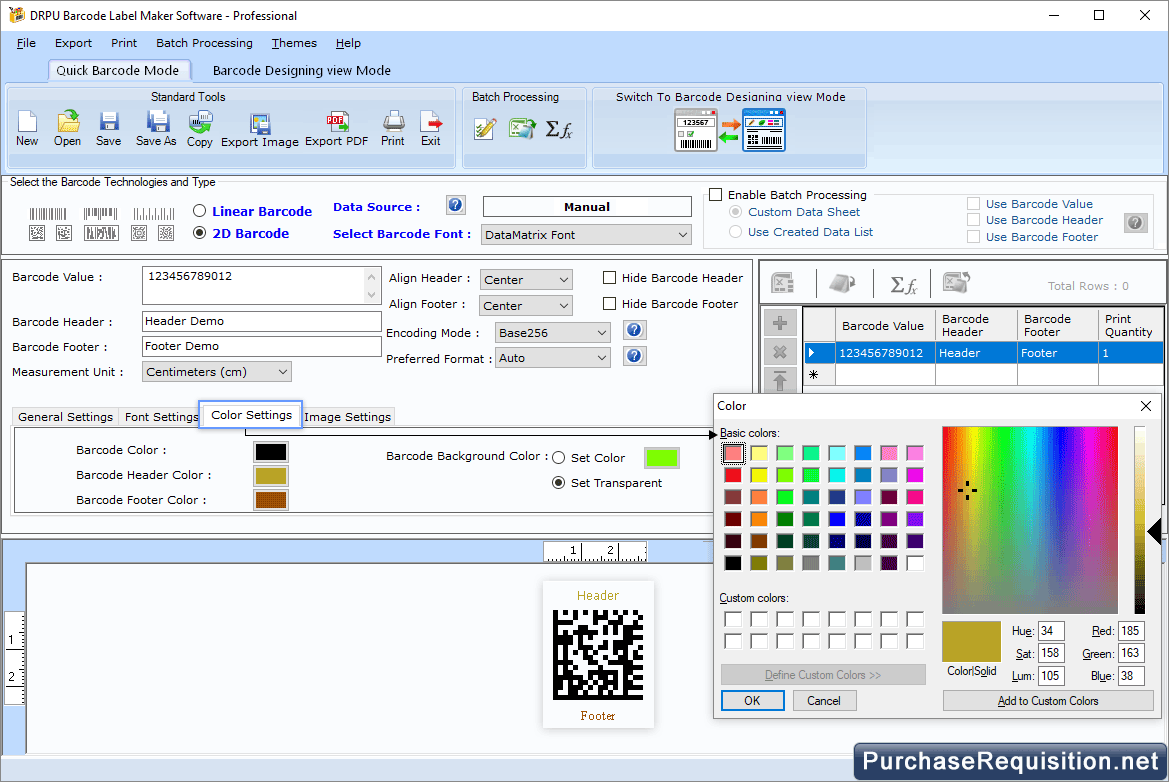Click the Exit icon in Standard Tools
This screenshot has height=782, width=1169.
click(430, 127)
